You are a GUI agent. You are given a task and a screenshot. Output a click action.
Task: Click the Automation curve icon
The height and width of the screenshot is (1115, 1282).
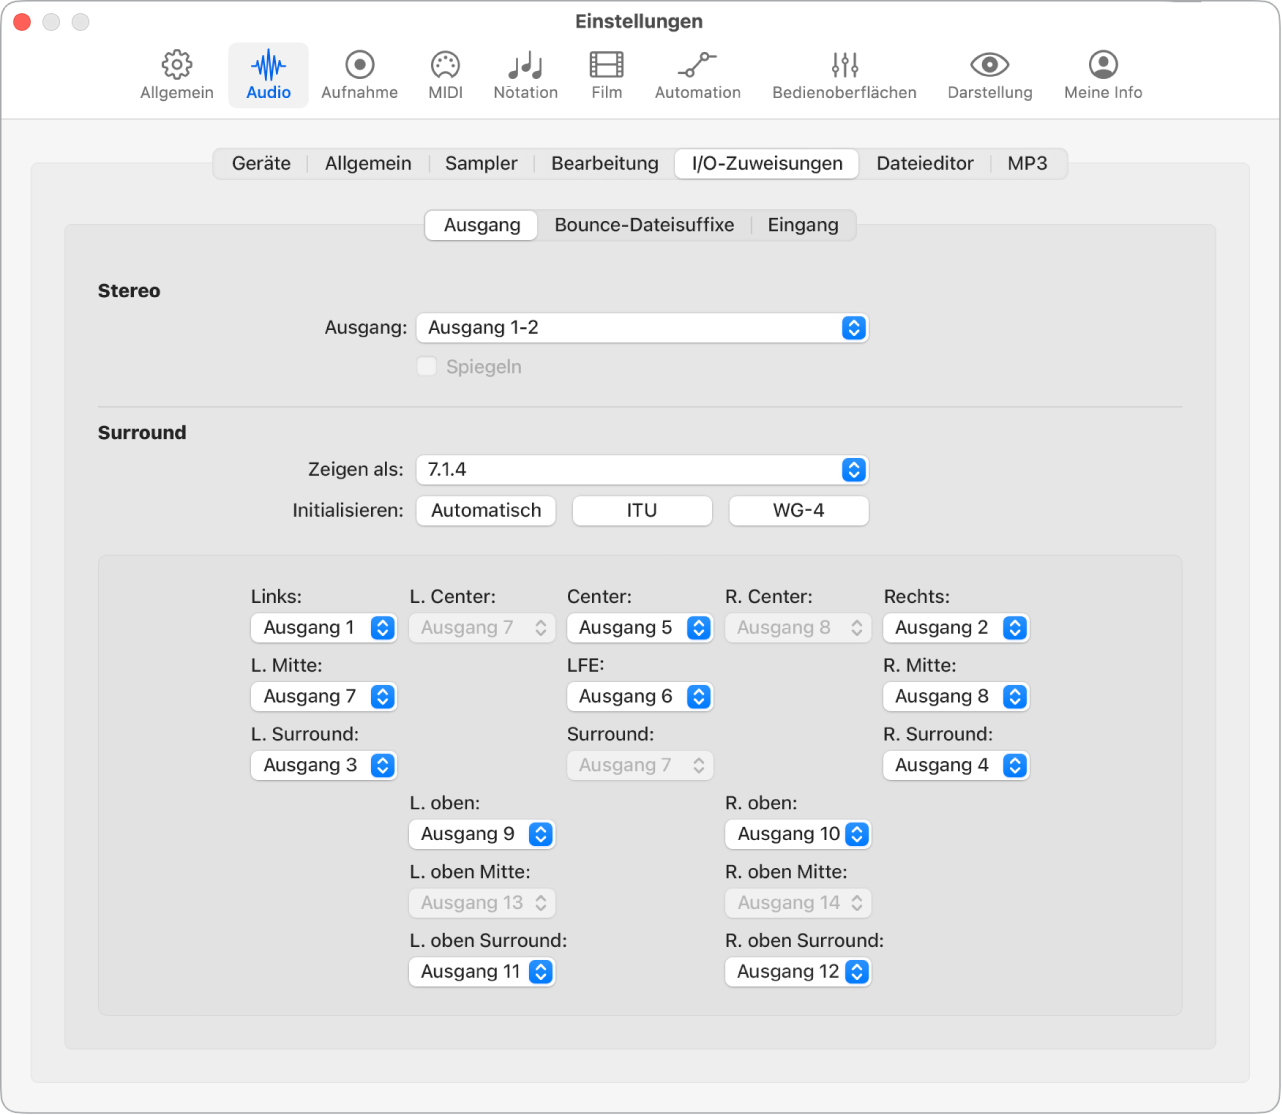[x=697, y=75]
